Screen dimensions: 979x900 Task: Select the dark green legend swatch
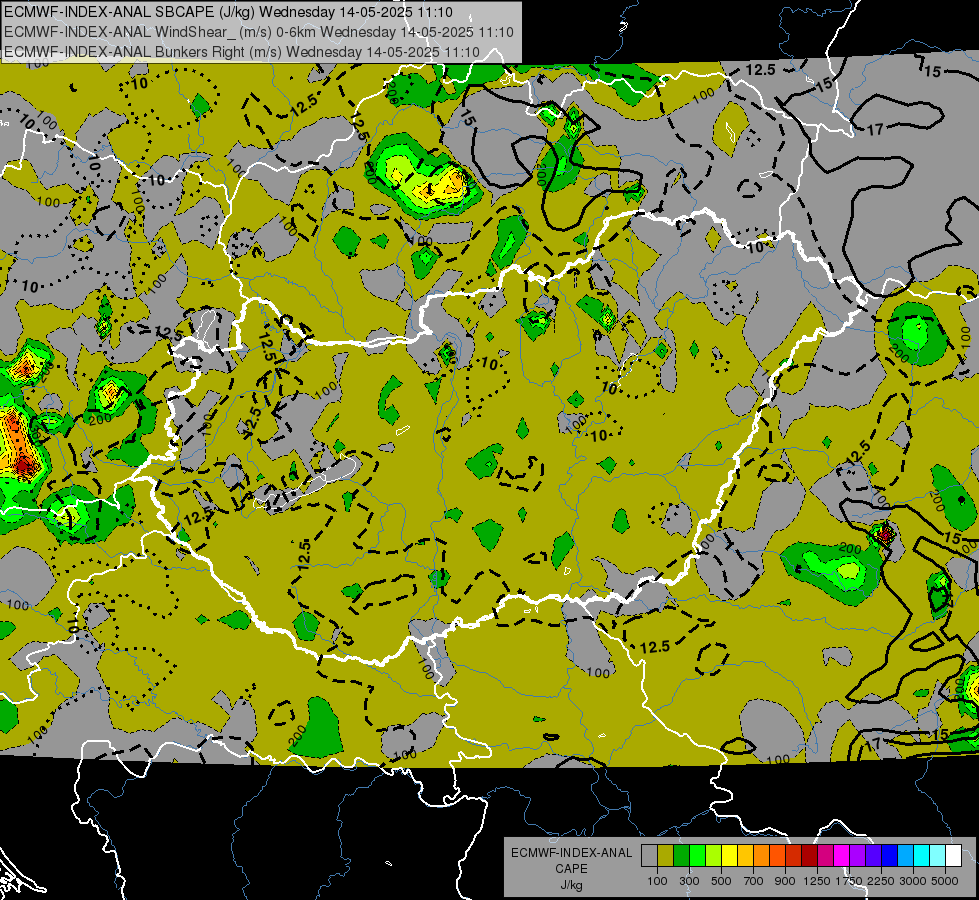[x=682, y=855]
